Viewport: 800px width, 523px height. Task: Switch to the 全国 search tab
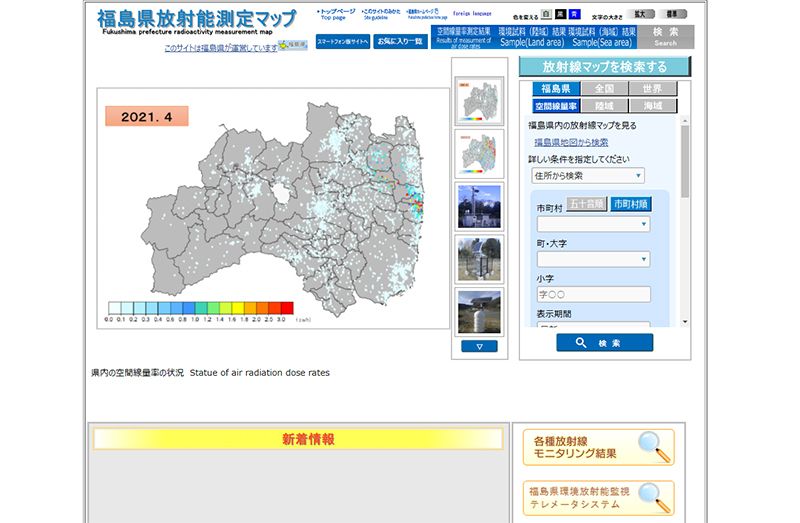(604, 89)
